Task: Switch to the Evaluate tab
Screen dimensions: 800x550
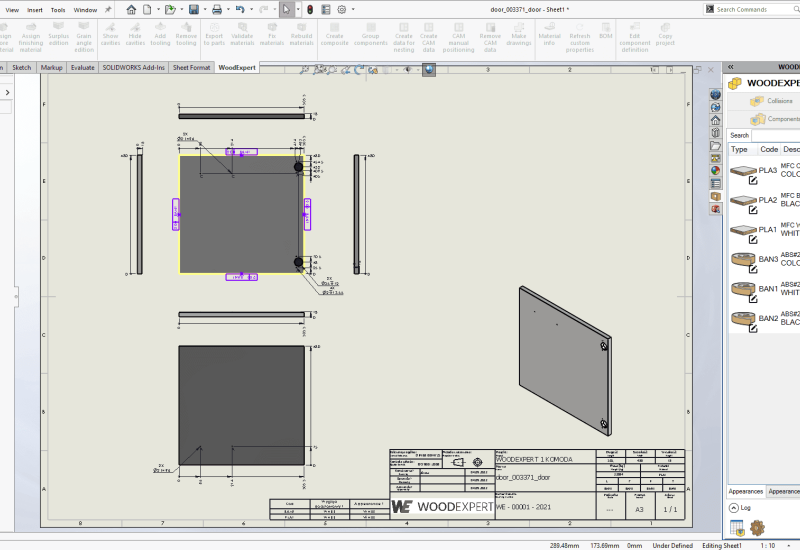Action: coord(83,67)
